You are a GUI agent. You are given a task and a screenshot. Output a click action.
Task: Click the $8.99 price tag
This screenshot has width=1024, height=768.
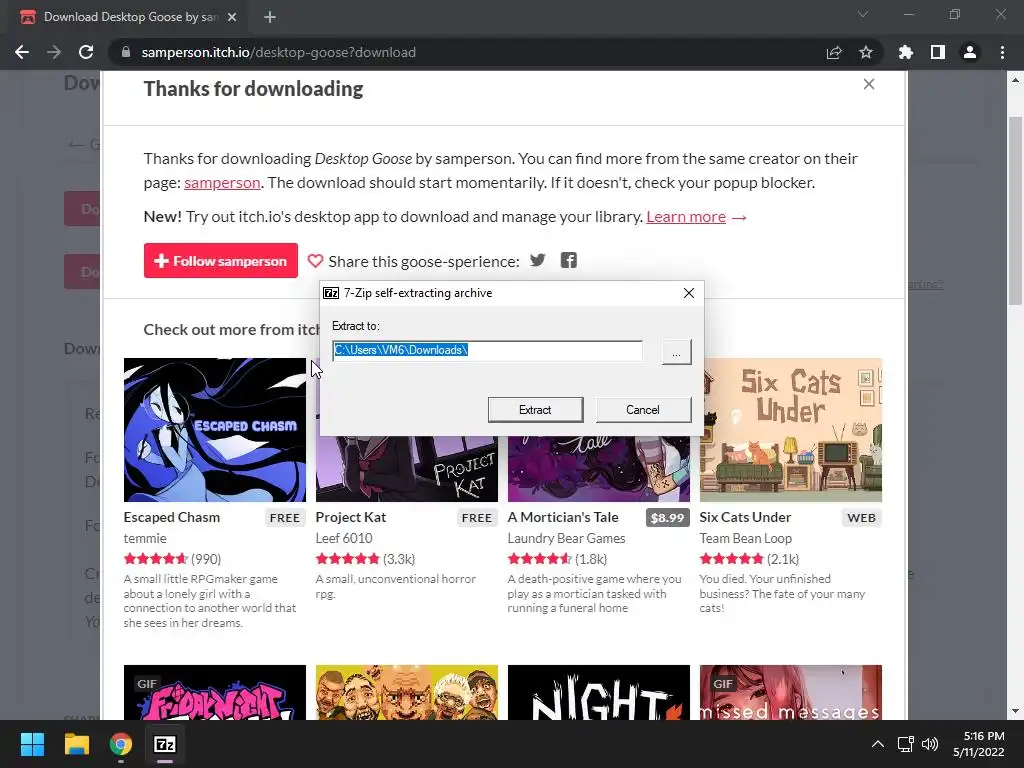pyautogui.click(x=667, y=518)
